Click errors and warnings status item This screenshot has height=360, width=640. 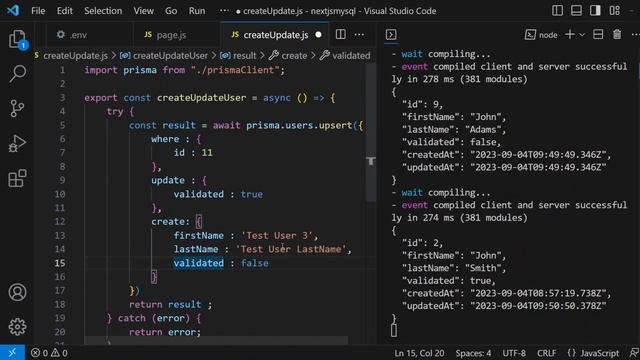point(49,353)
